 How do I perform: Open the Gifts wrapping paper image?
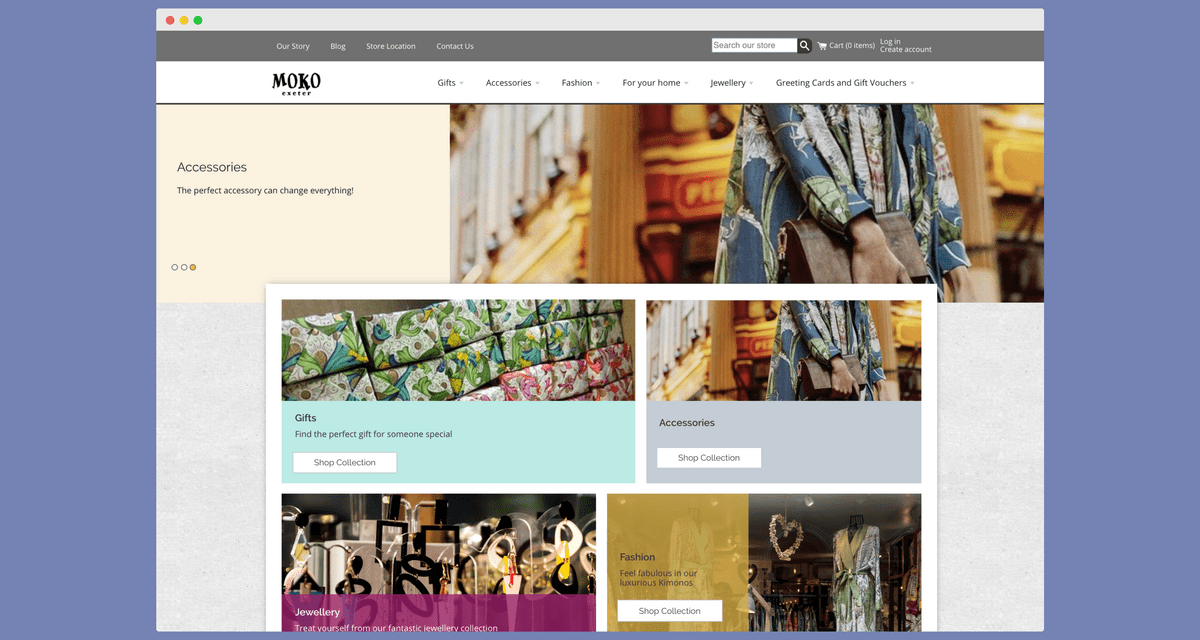click(x=458, y=350)
